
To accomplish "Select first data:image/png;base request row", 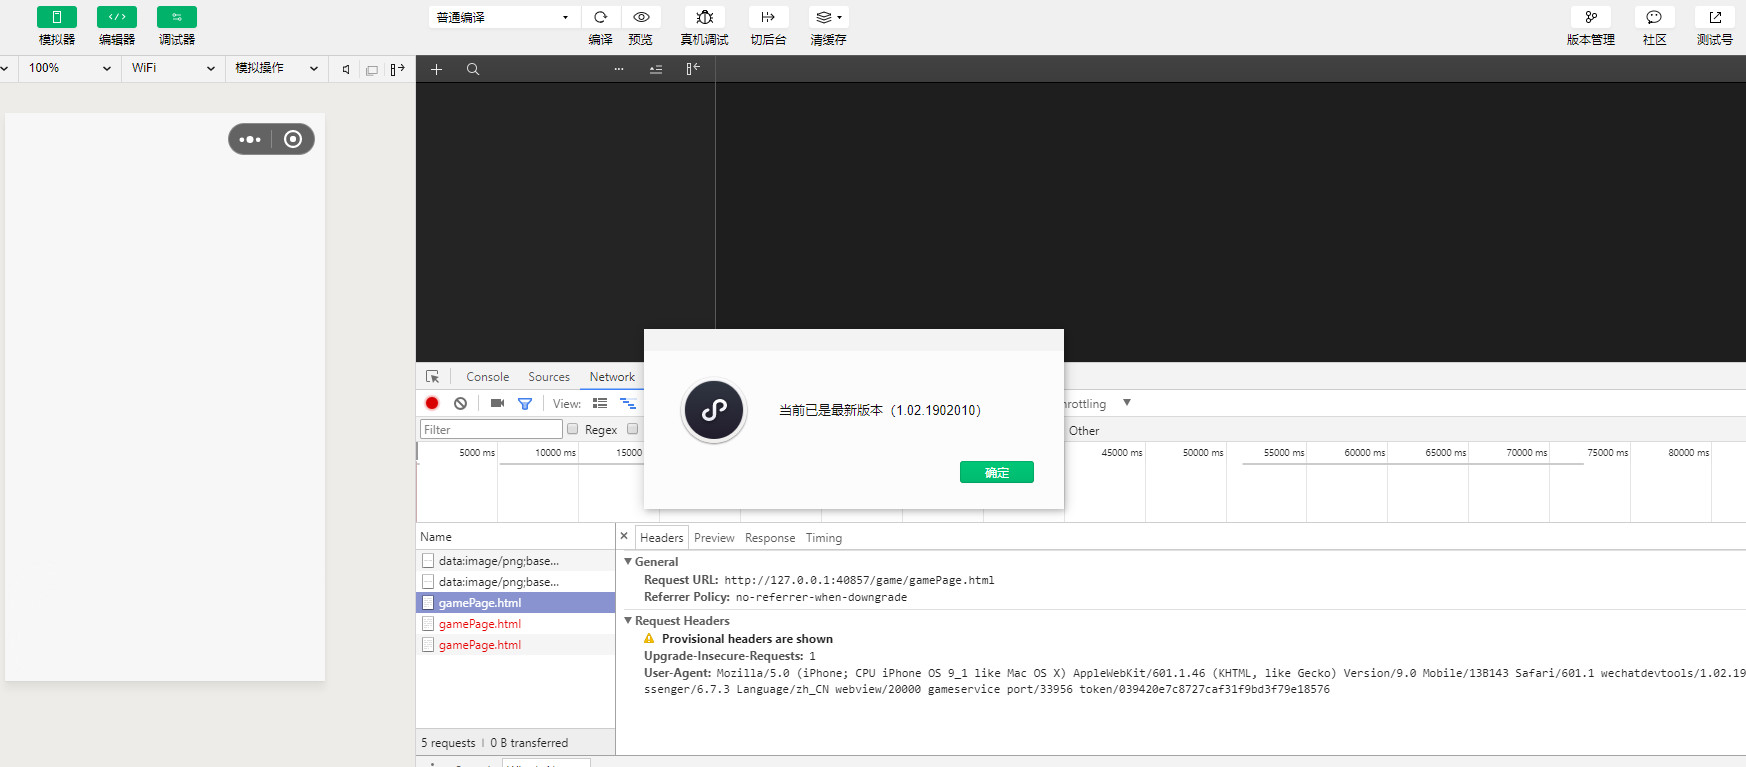I will 516,561.
